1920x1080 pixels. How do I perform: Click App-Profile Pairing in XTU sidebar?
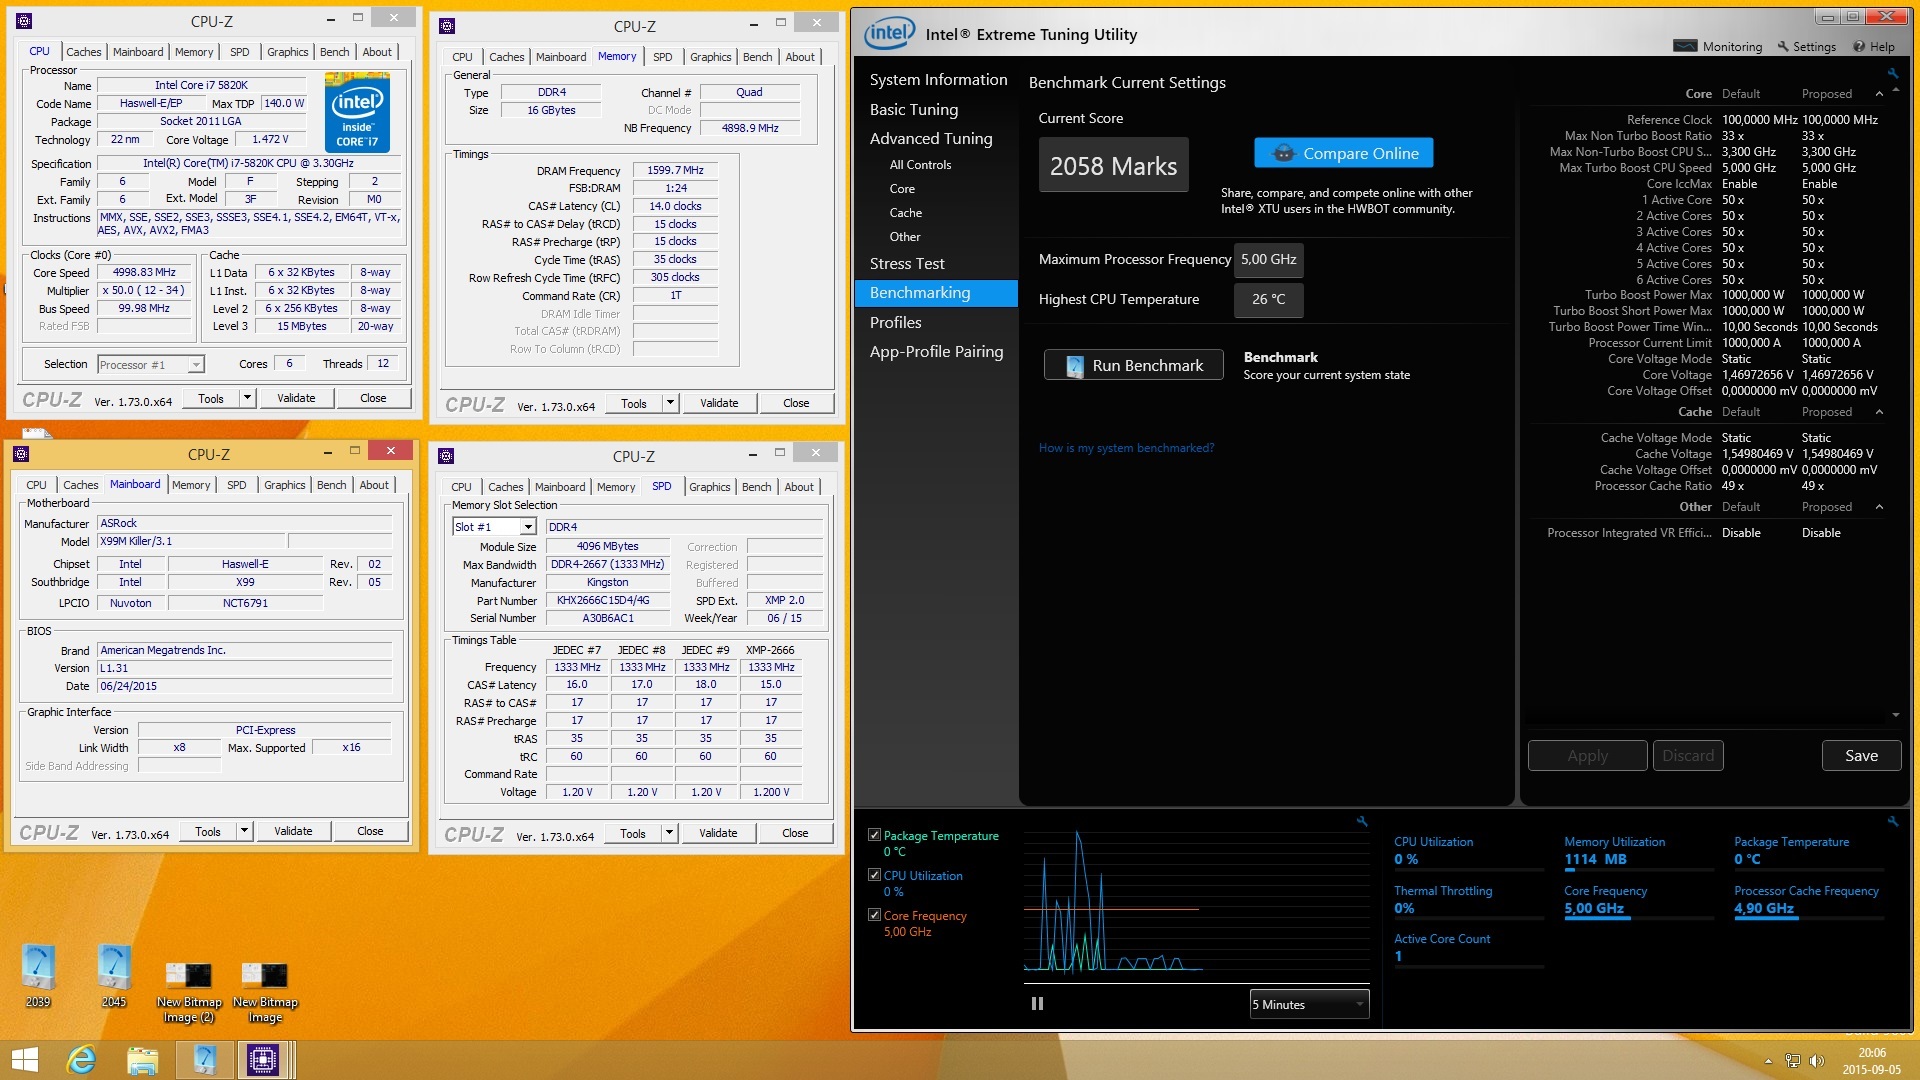pos(936,351)
